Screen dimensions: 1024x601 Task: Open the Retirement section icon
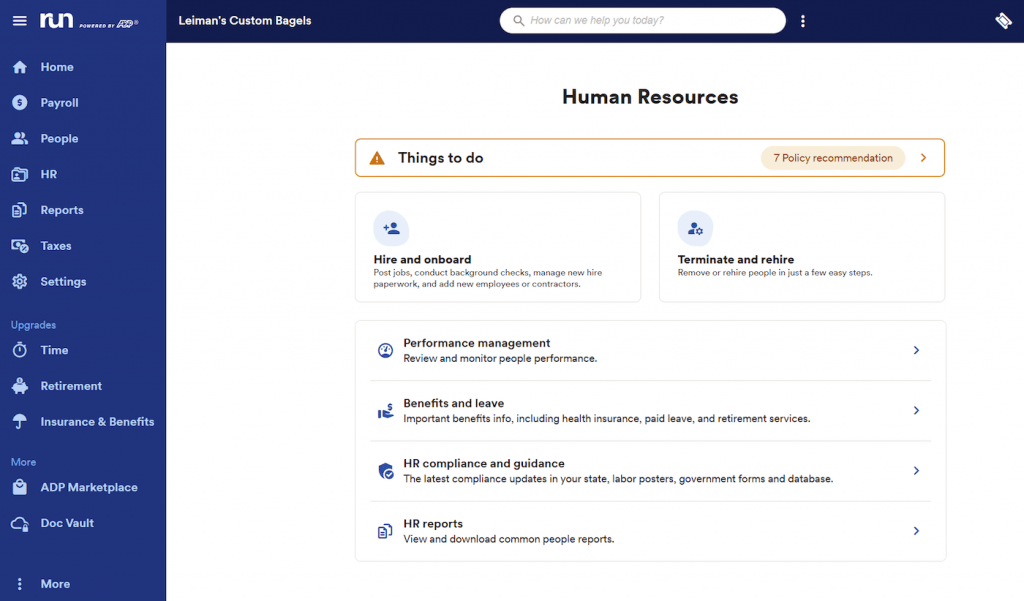click(x=20, y=385)
